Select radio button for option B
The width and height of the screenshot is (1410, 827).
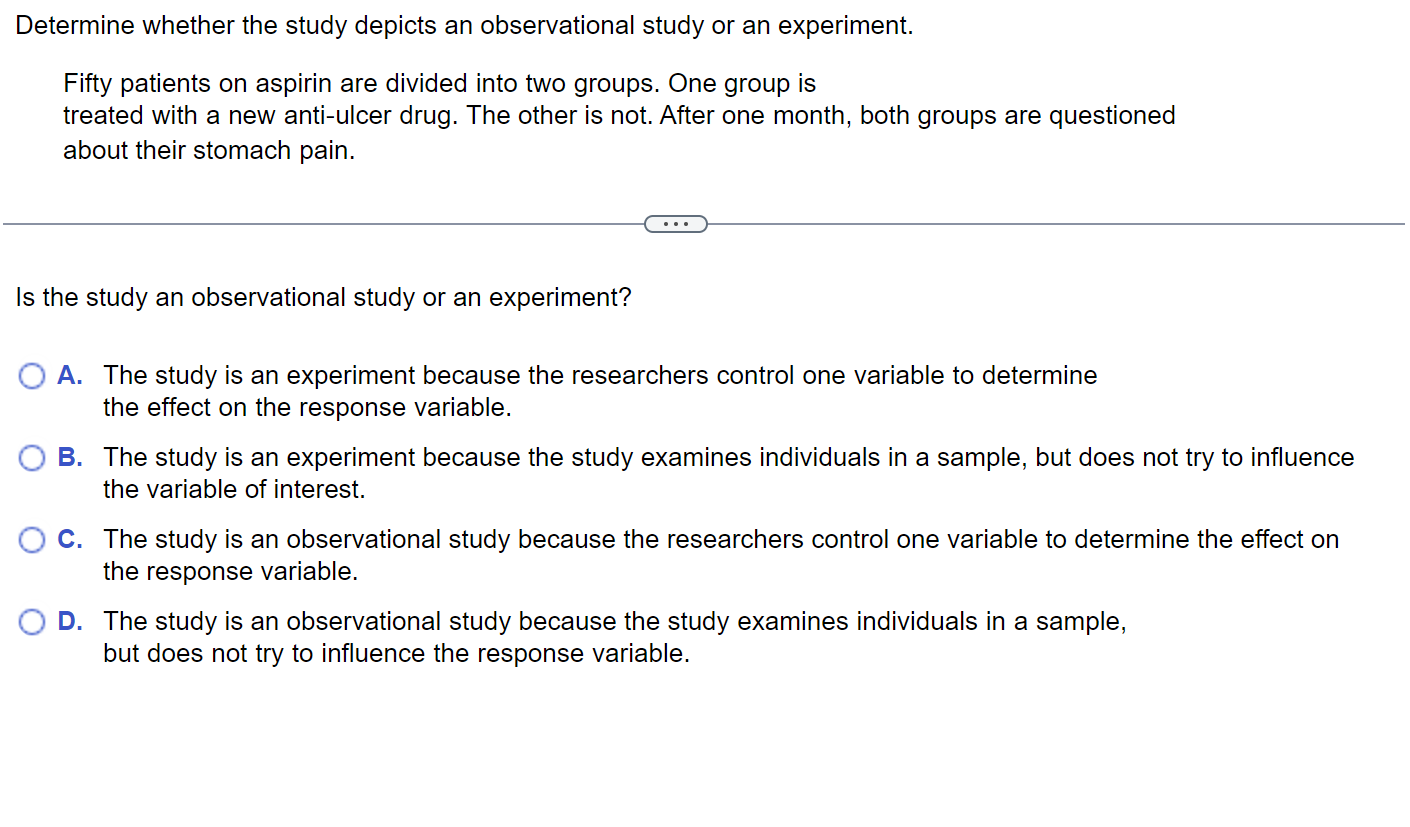click(x=31, y=457)
